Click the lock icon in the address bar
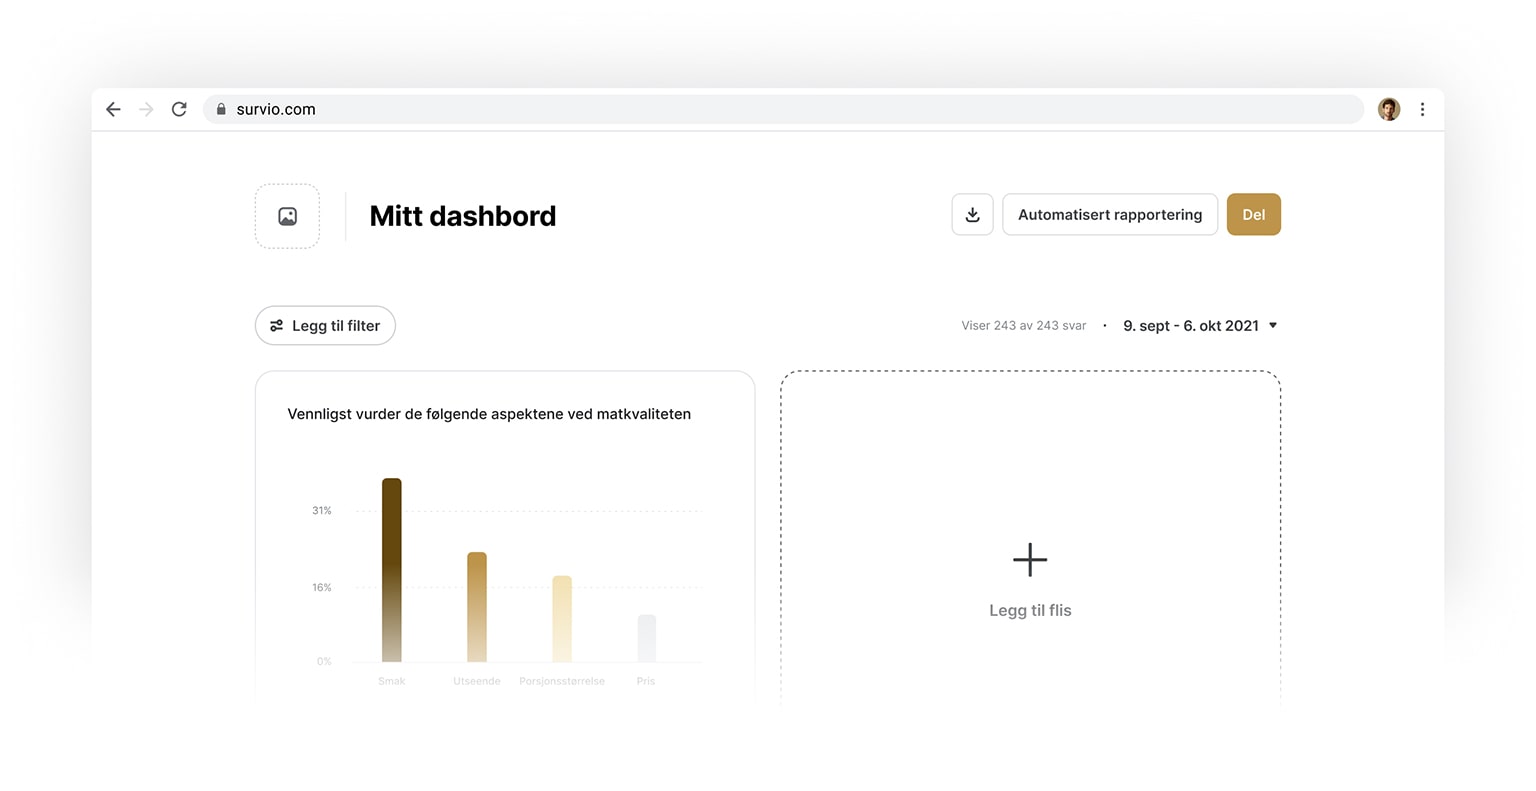 point(221,109)
